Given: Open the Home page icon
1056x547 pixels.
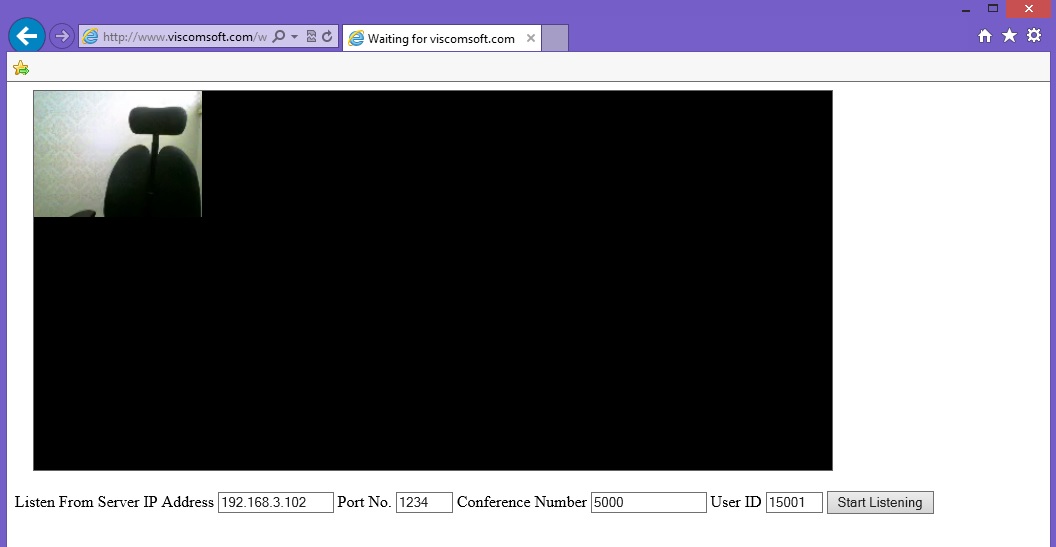Looking at the screenshot, I should click(x=985, y=36).
